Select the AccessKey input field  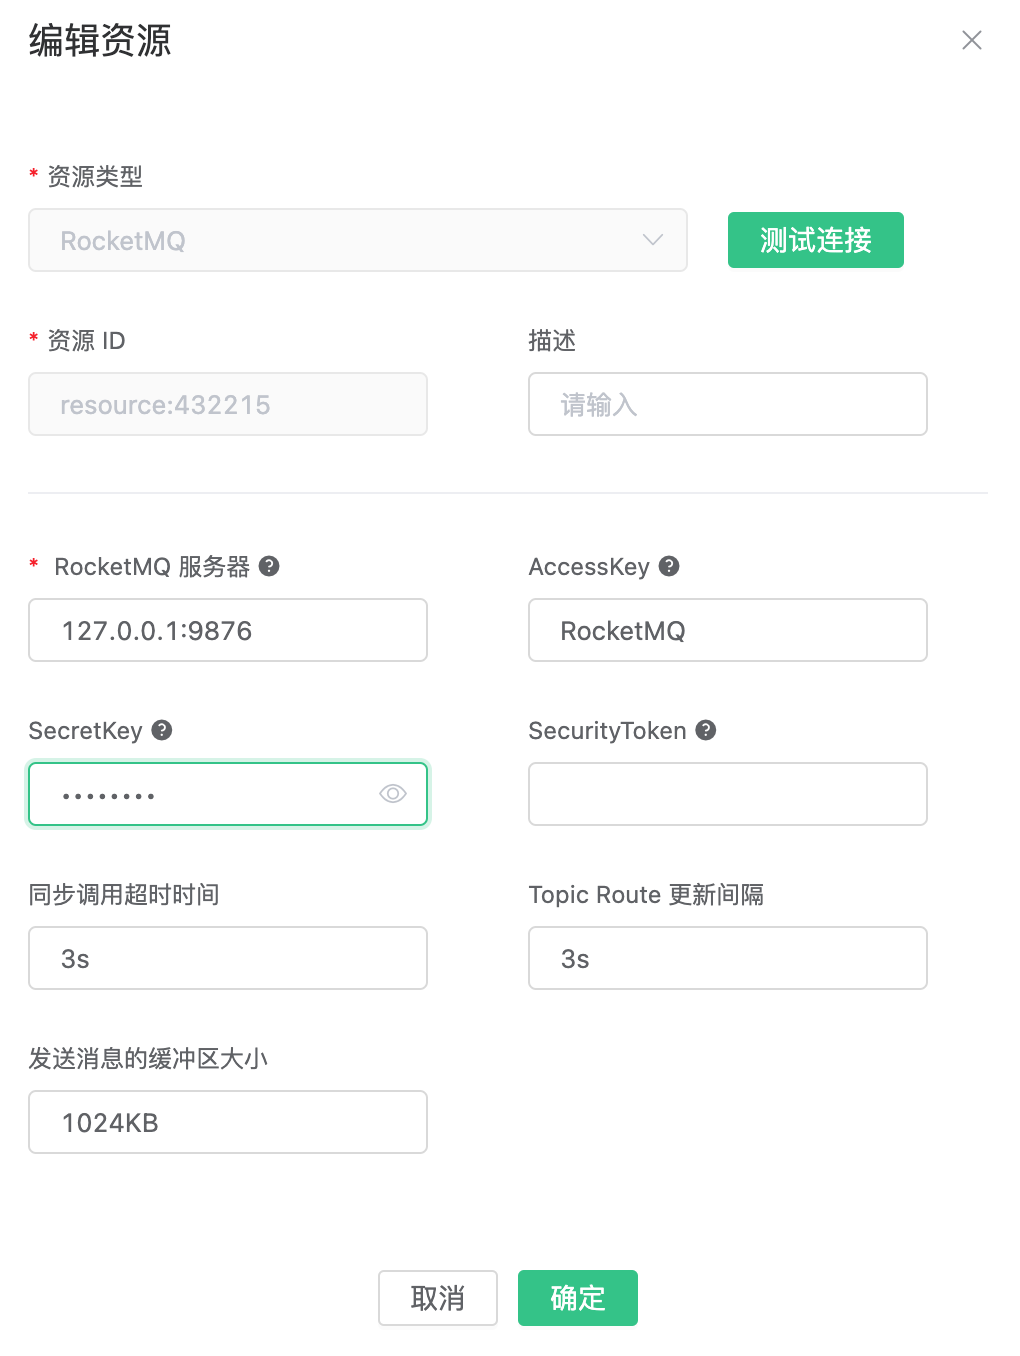[x=727, y=630]
